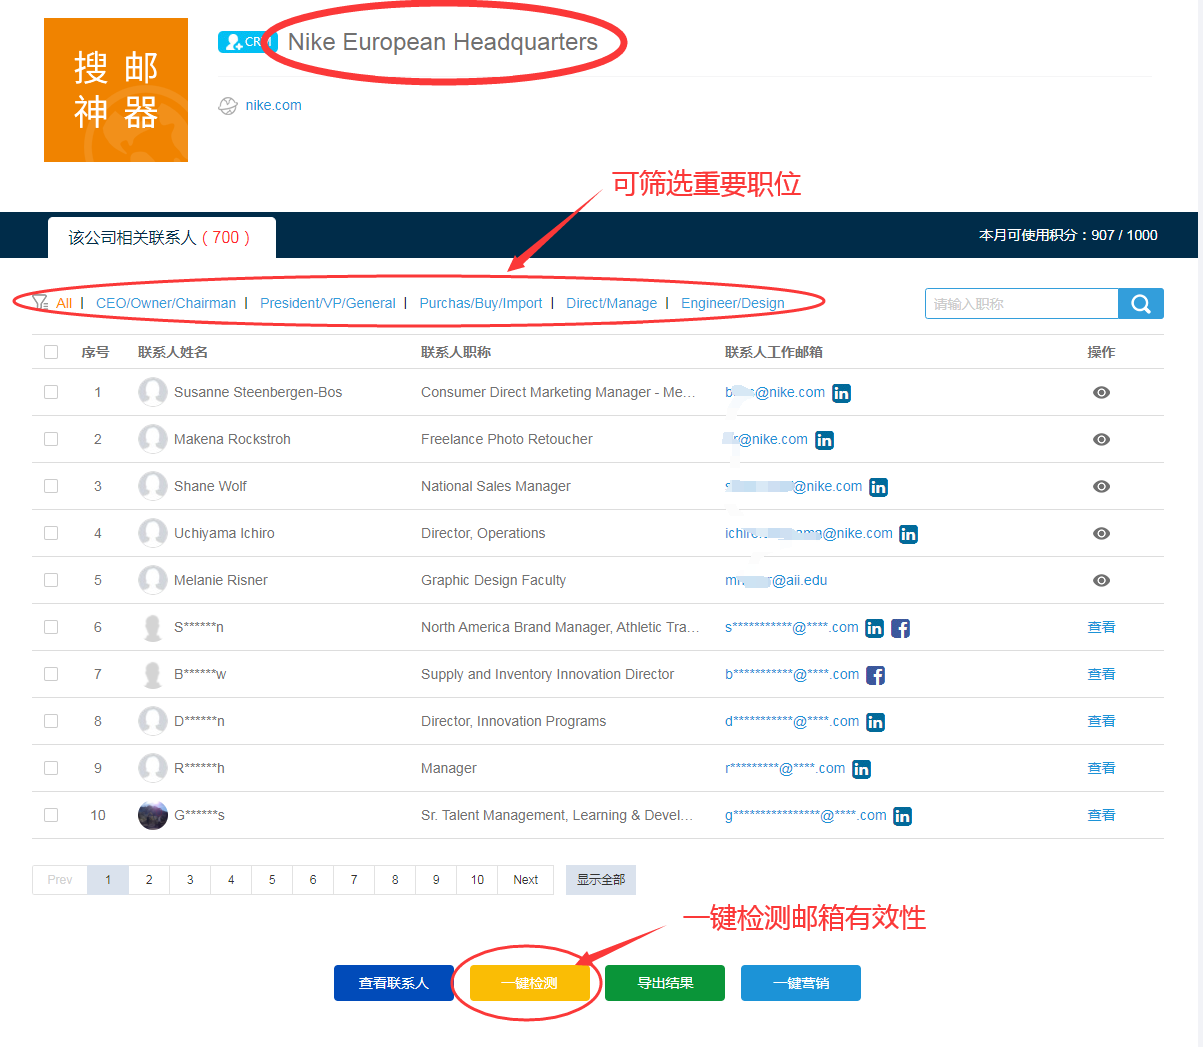The height and width of the screenshot is (1047, 1203).
Task: Click the mr...@aii.edu email link
Action: click(776, 580)
